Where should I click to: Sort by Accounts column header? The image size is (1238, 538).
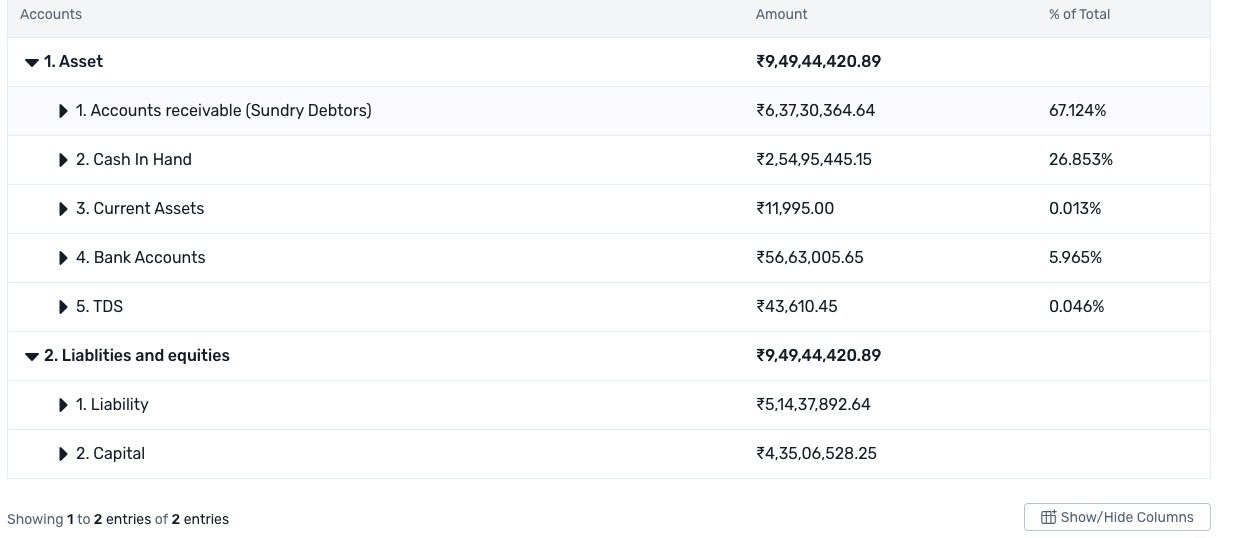point(51,14)
